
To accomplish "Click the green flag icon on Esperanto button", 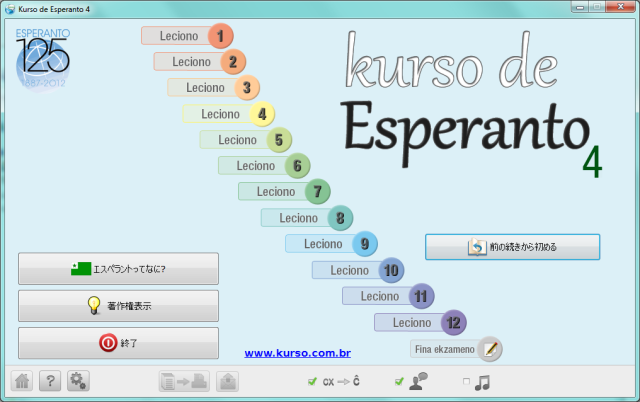I will (x=80, y=268).
